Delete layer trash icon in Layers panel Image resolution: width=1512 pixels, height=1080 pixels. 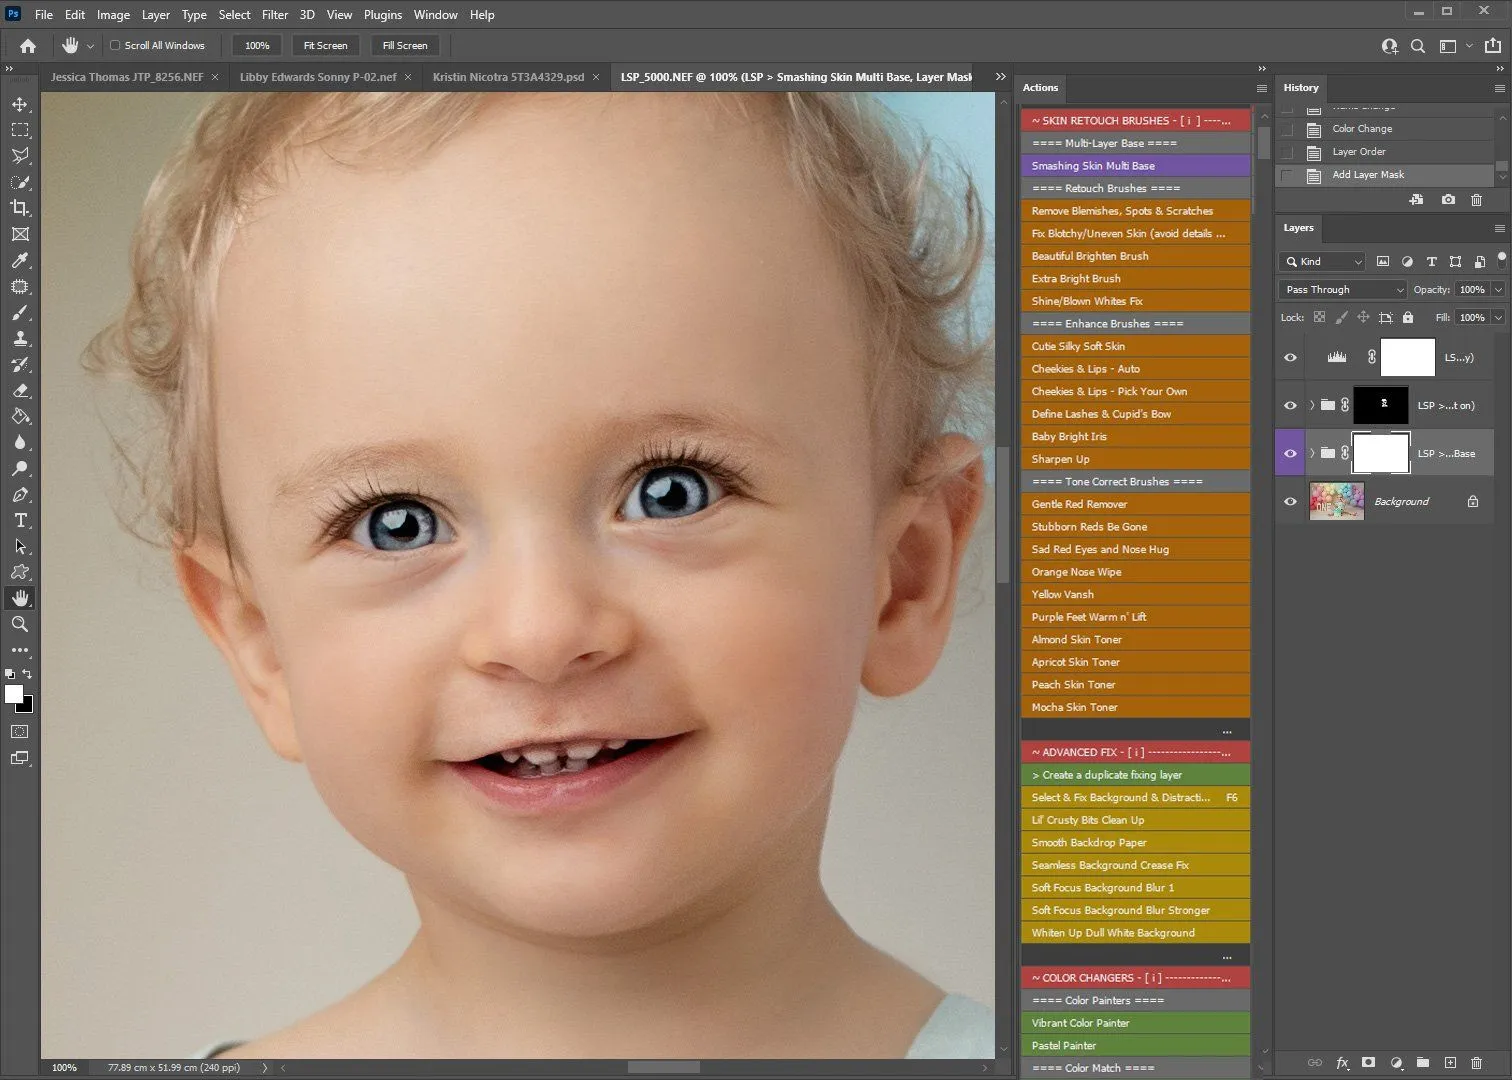(1477, 1063)
